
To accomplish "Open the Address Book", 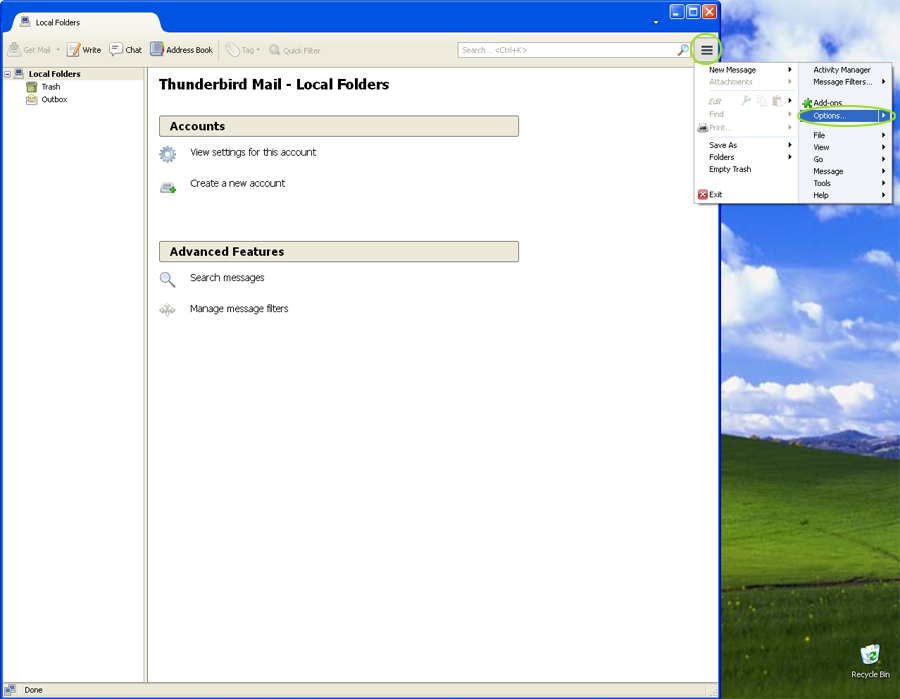I will point(181,50).
